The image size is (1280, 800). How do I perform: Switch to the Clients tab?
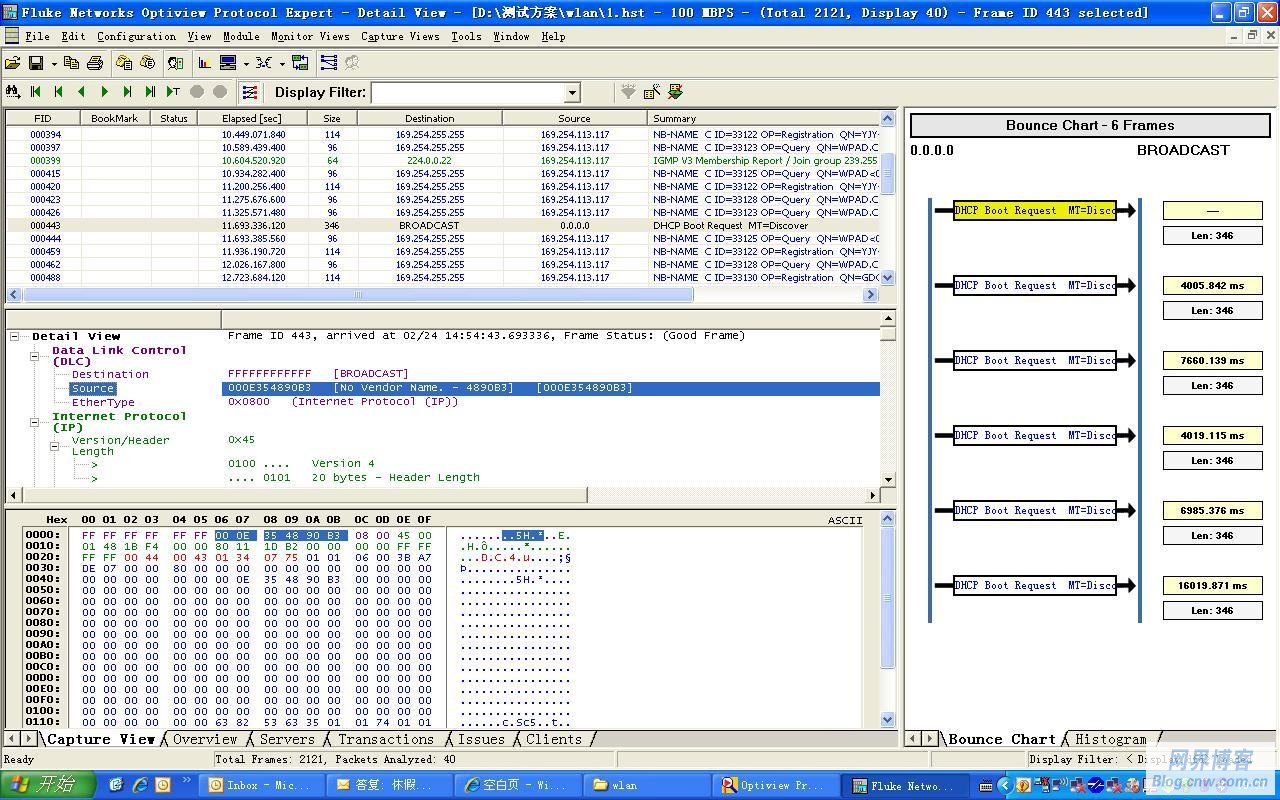(553, 739)
